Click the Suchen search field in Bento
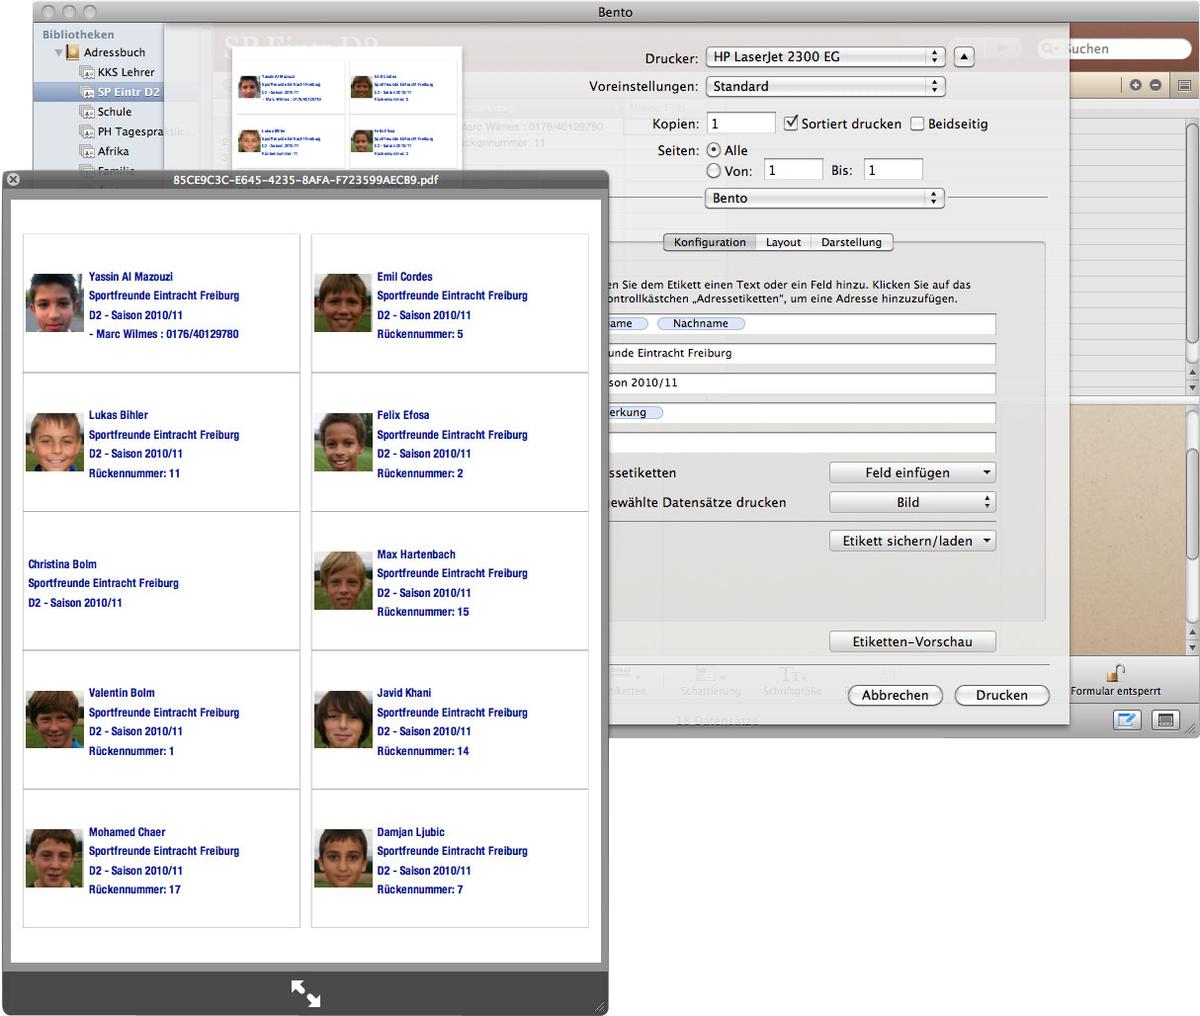 [x=1114, y=49]
